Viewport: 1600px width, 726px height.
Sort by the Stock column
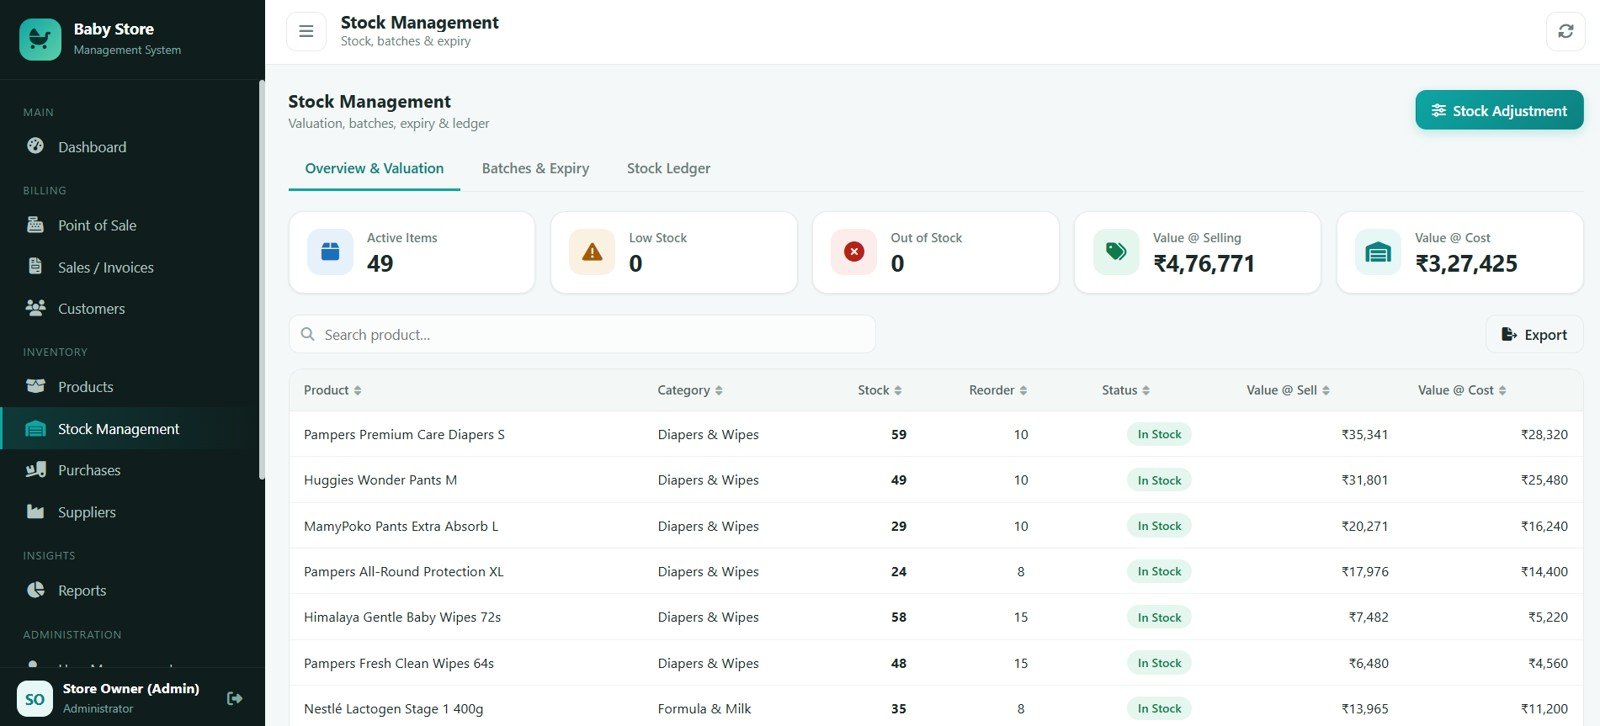[880, 390]
